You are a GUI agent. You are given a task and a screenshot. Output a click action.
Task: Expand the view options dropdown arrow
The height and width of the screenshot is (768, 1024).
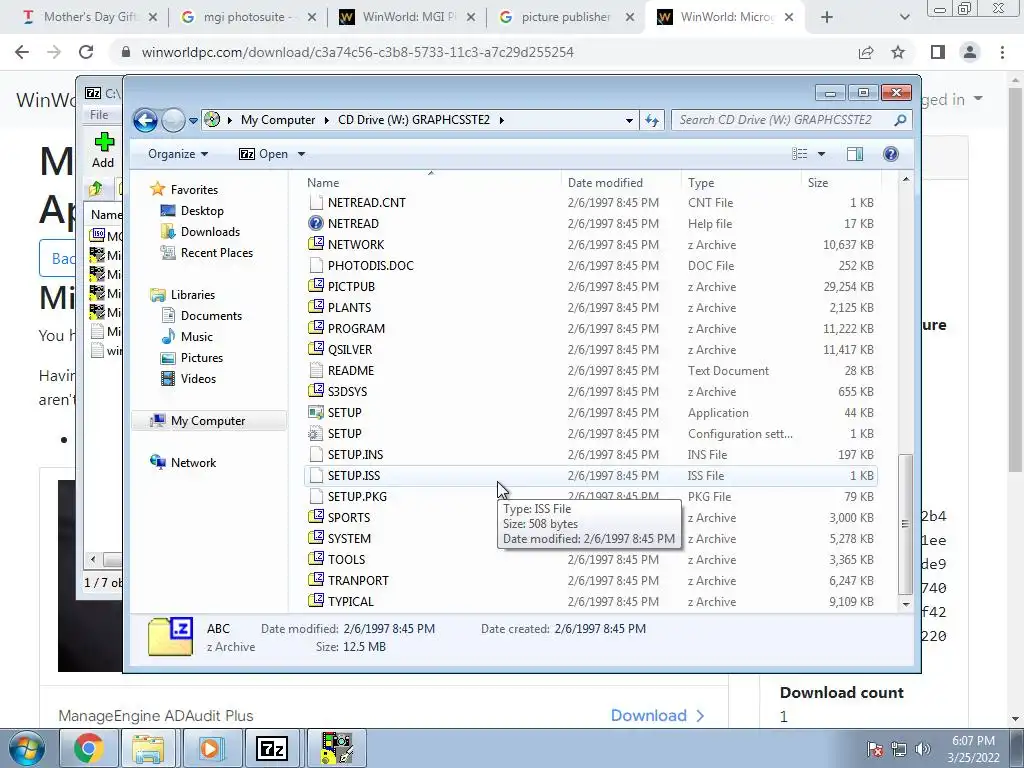click(822, 154)
